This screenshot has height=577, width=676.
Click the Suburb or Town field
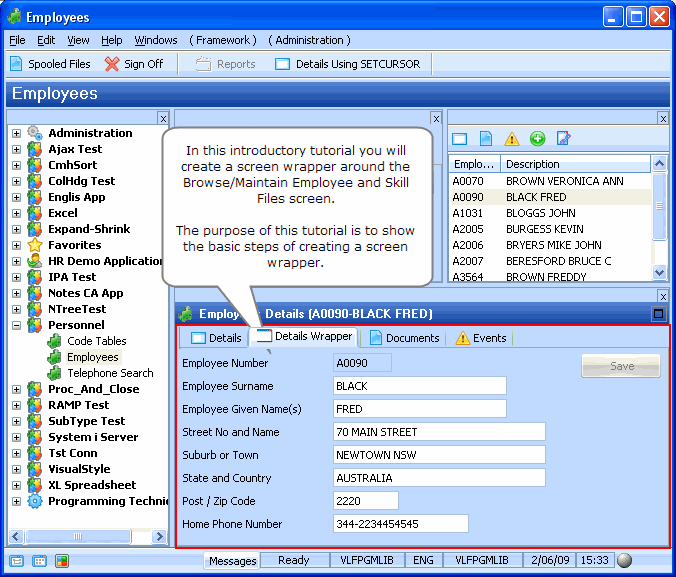pos(439,455)
